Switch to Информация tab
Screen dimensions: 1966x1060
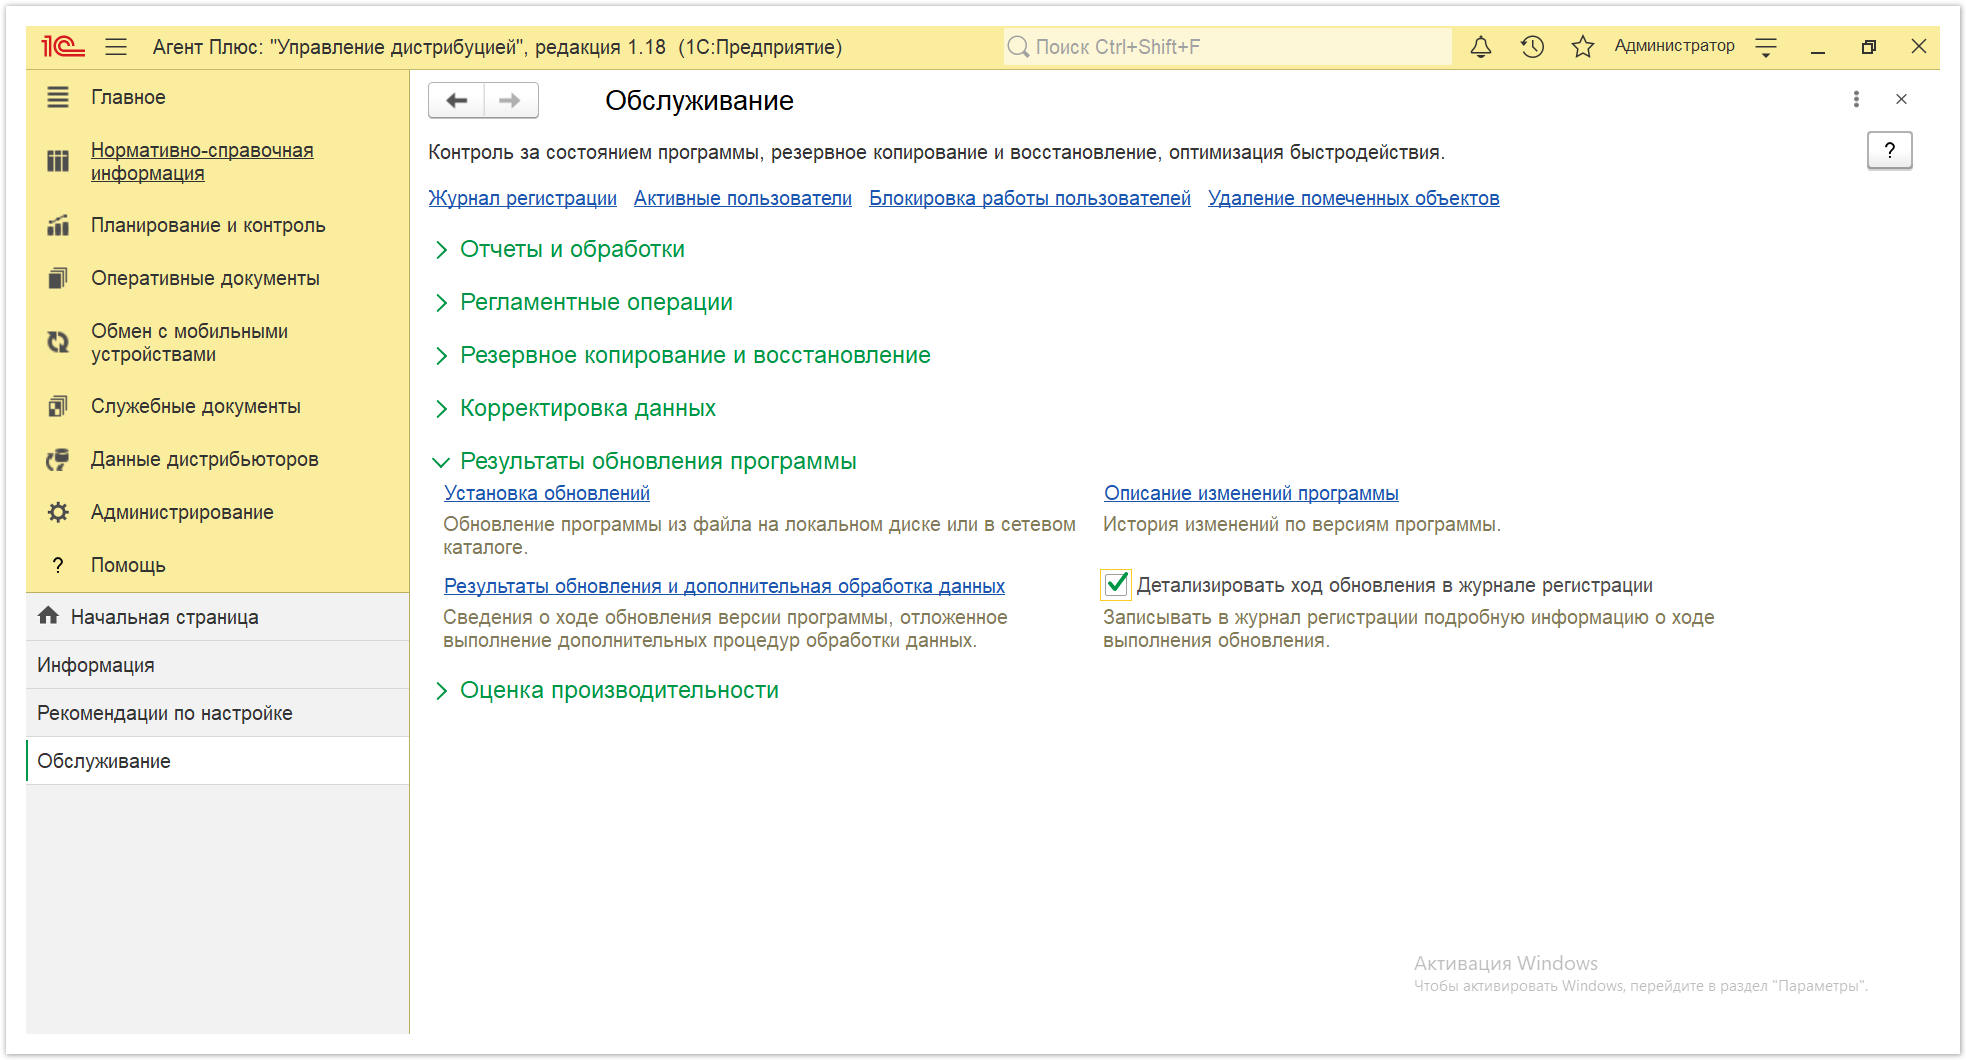tap(218, 665)
